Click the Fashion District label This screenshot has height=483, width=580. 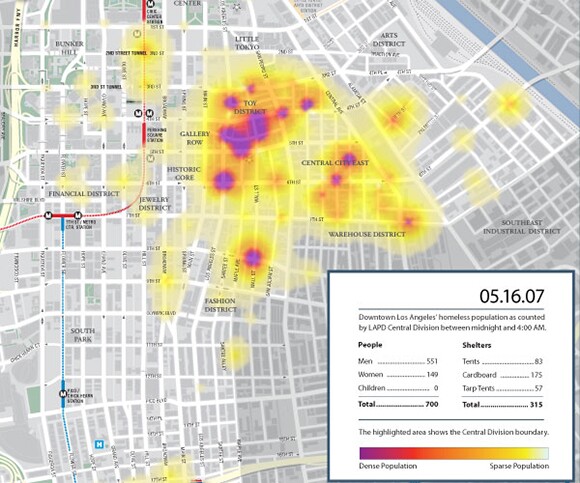(x=220, y=305)
